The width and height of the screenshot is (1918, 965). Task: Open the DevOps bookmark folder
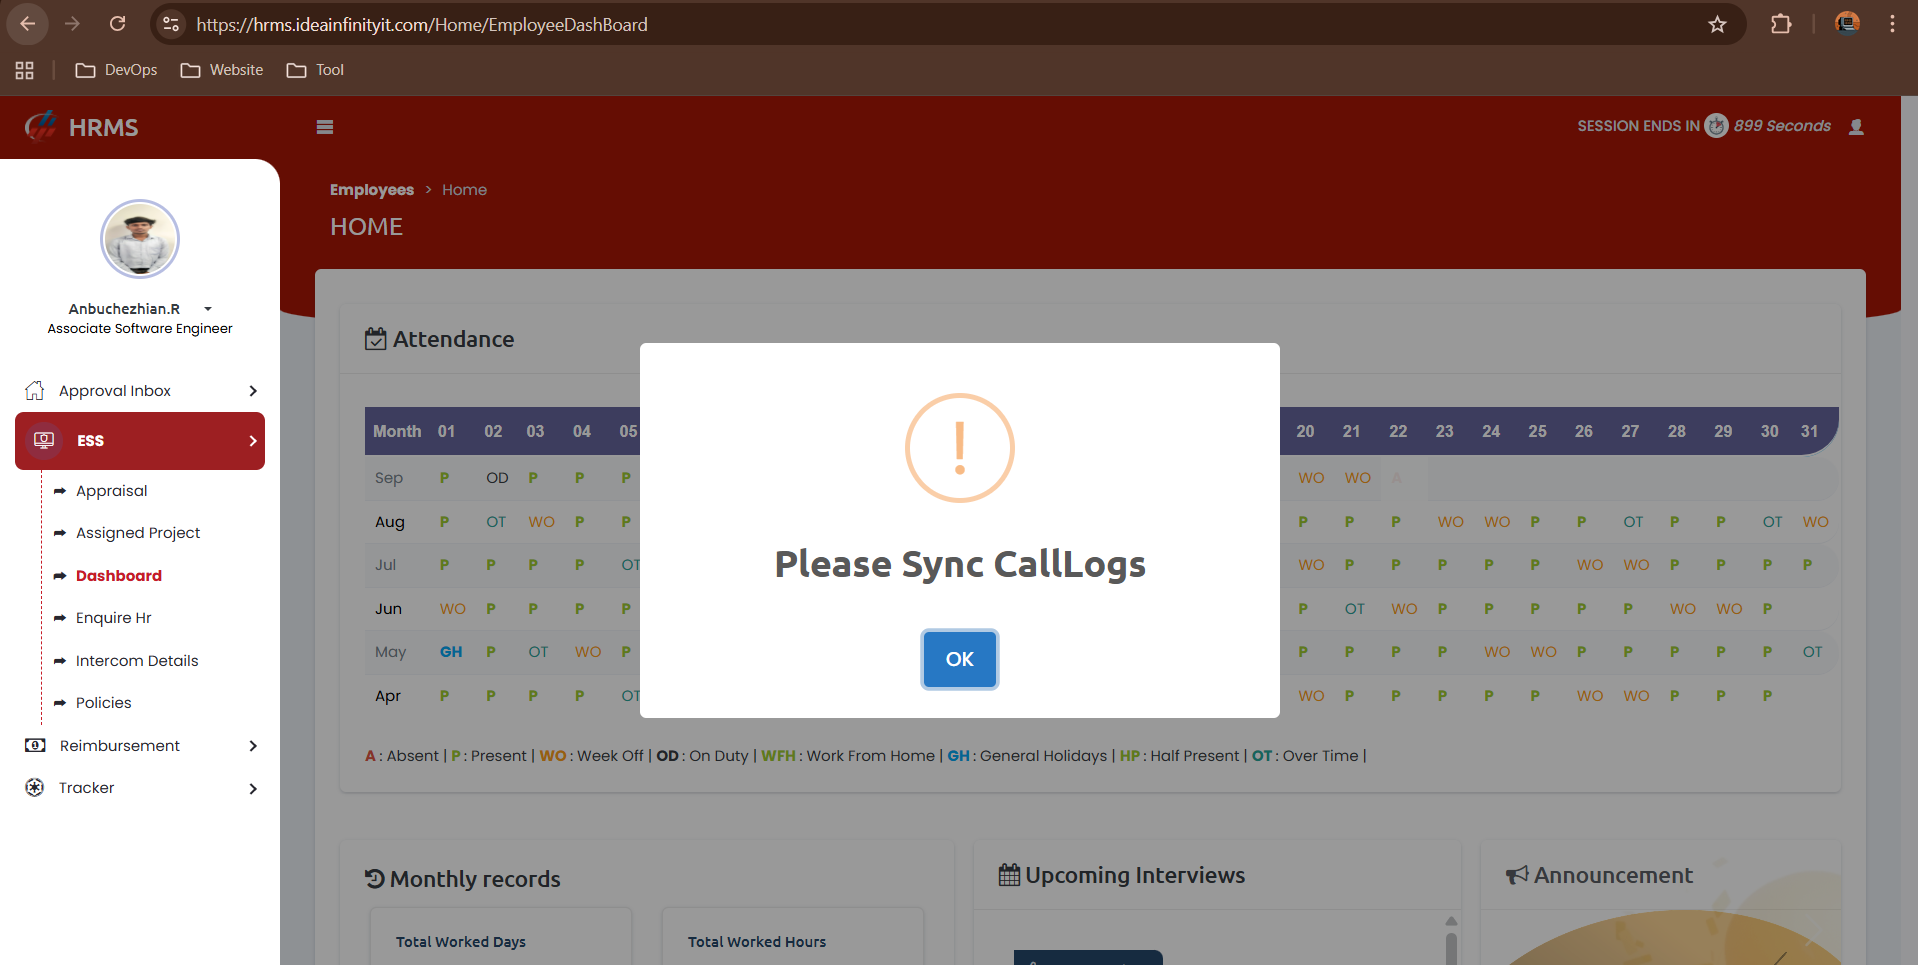click(x=117, y=70)
